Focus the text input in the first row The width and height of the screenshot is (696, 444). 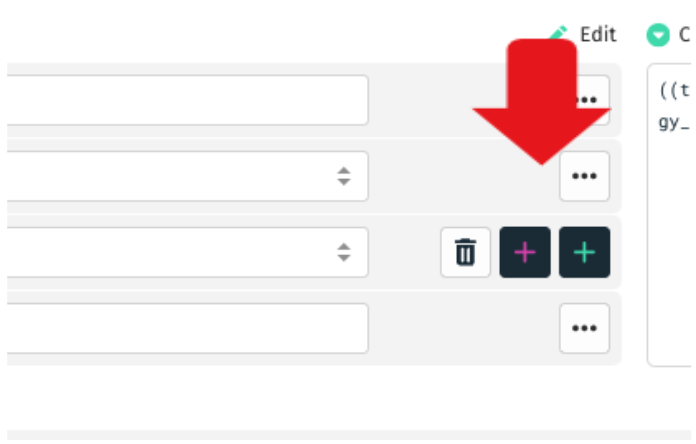coord(188,100)
